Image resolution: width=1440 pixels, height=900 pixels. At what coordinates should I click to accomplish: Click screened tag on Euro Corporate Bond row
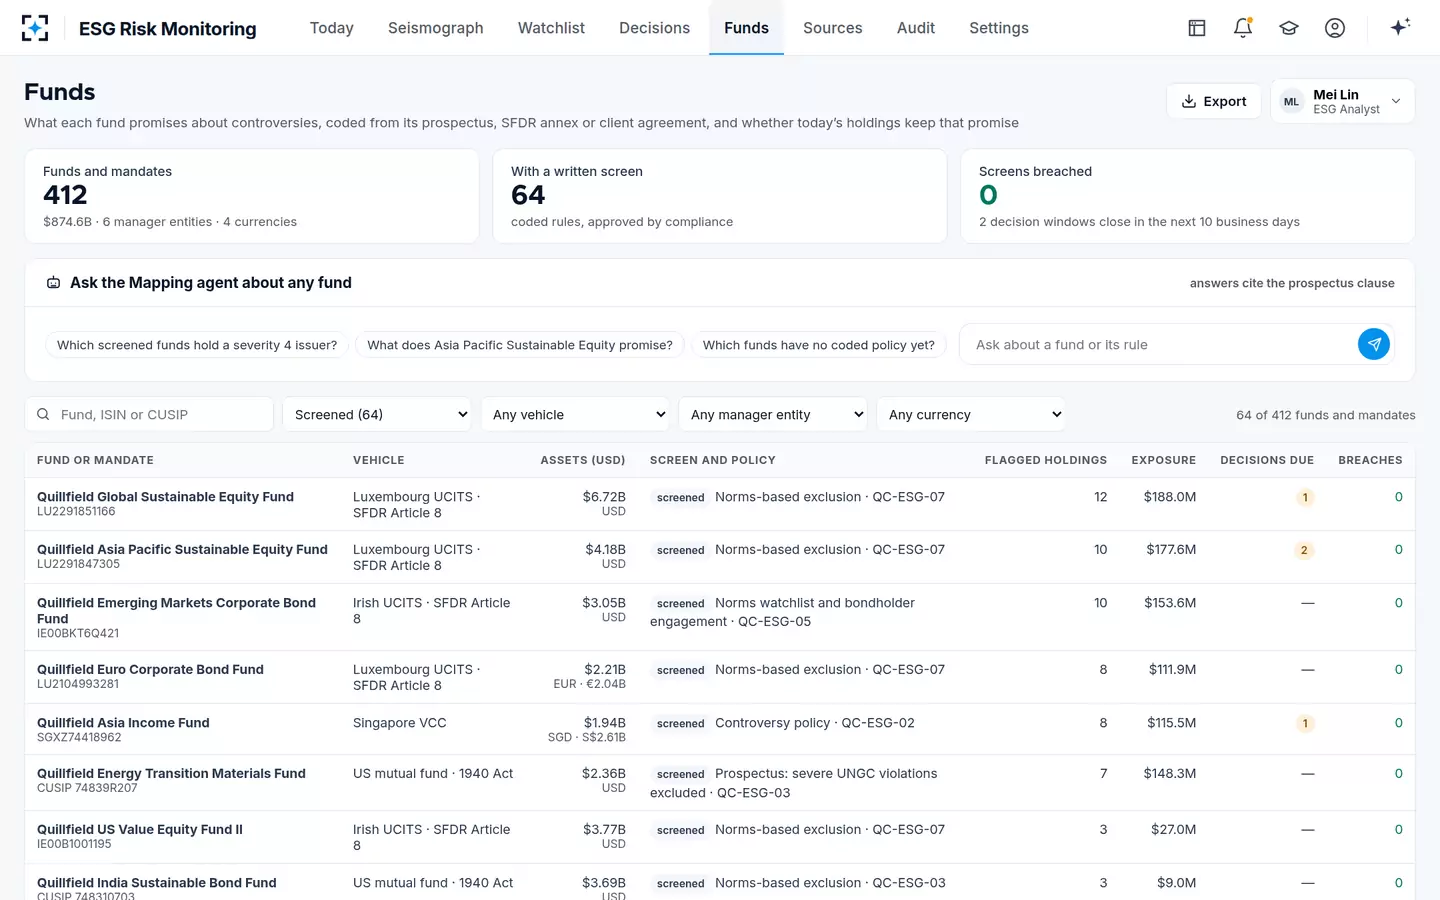click(x=680, y=670)
